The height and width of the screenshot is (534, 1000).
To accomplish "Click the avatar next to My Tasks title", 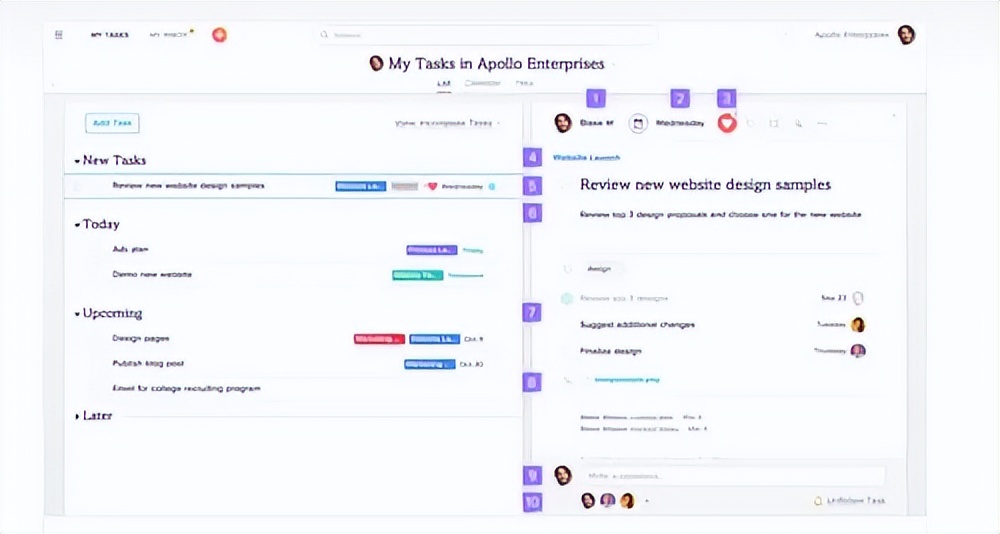I will 376,63.
